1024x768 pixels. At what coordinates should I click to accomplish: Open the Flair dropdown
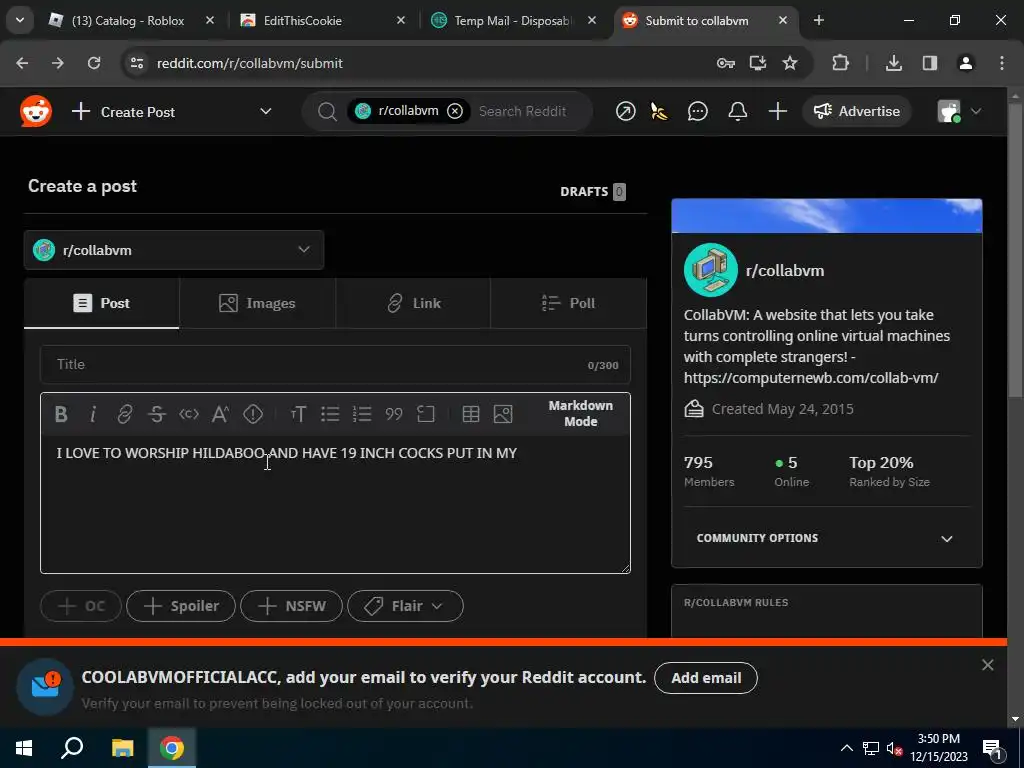pos(405,606)
